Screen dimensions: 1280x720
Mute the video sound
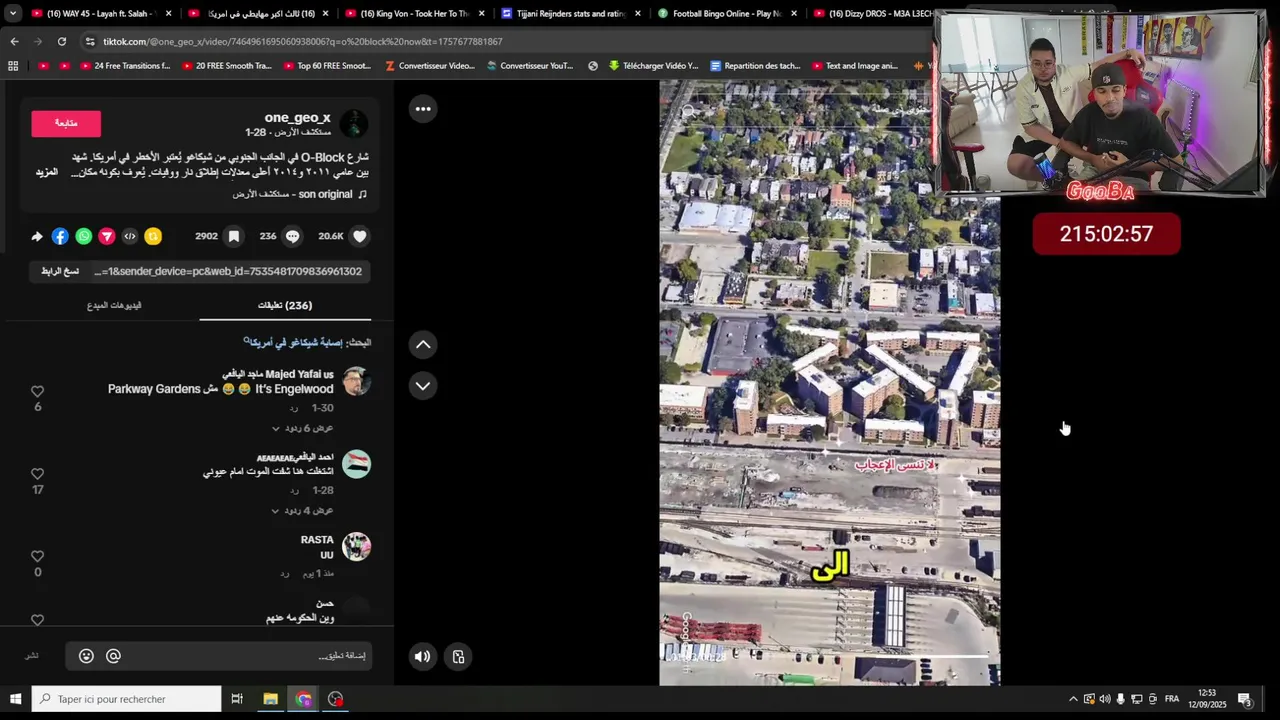click(422, 656)
